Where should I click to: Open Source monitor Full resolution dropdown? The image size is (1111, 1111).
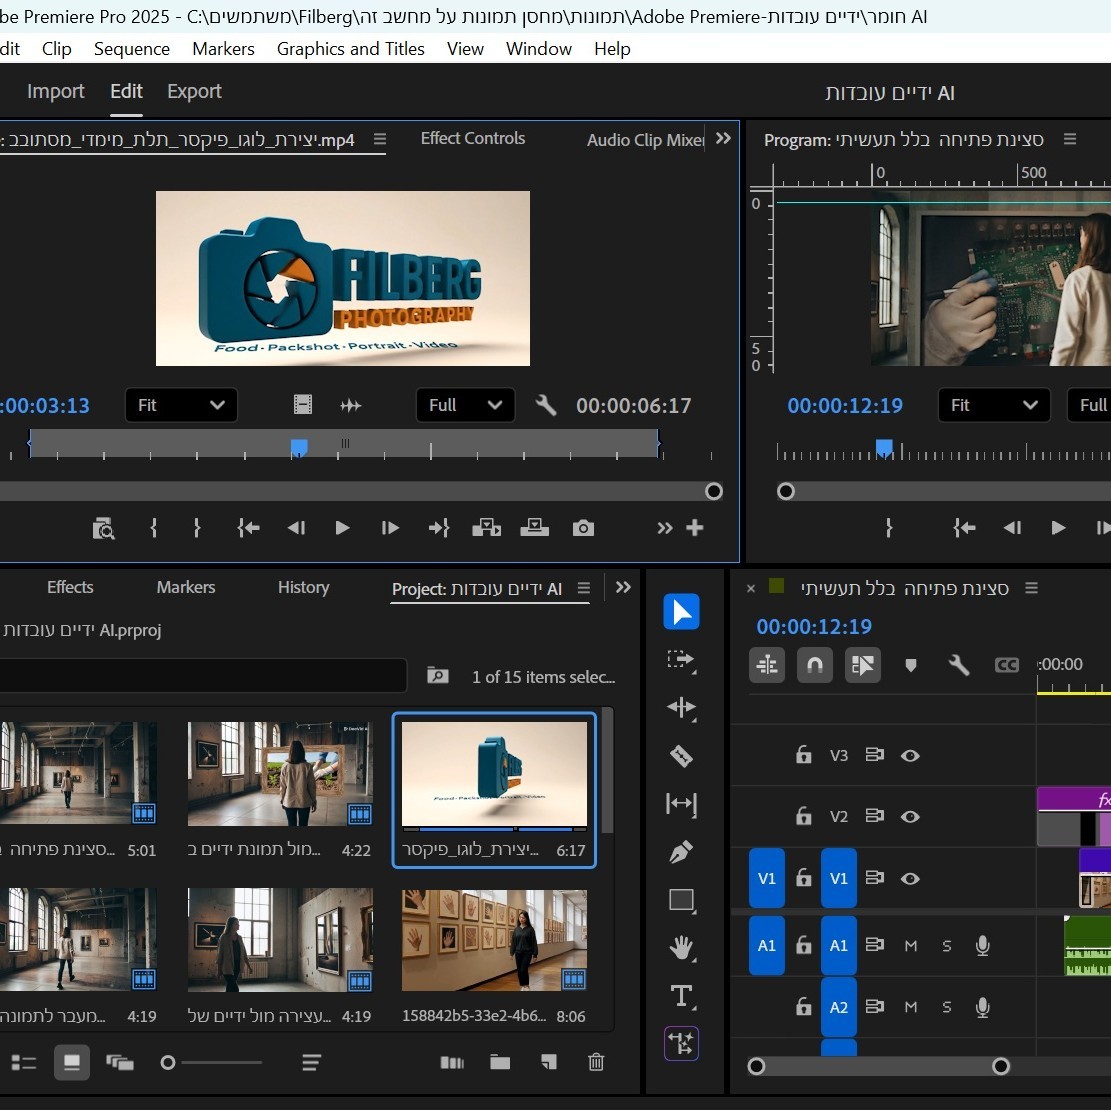coord(466,405)
